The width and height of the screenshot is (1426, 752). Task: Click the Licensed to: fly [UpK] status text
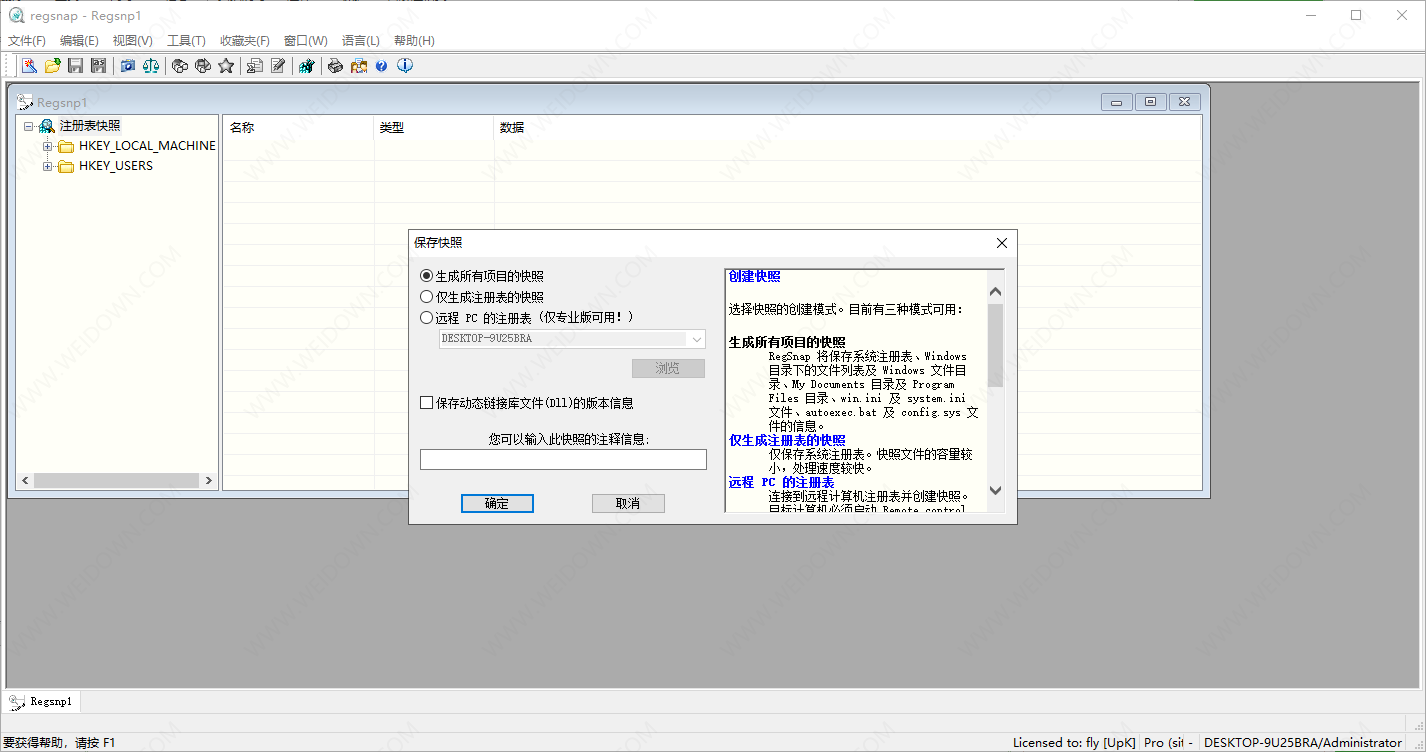[1074, 743]
